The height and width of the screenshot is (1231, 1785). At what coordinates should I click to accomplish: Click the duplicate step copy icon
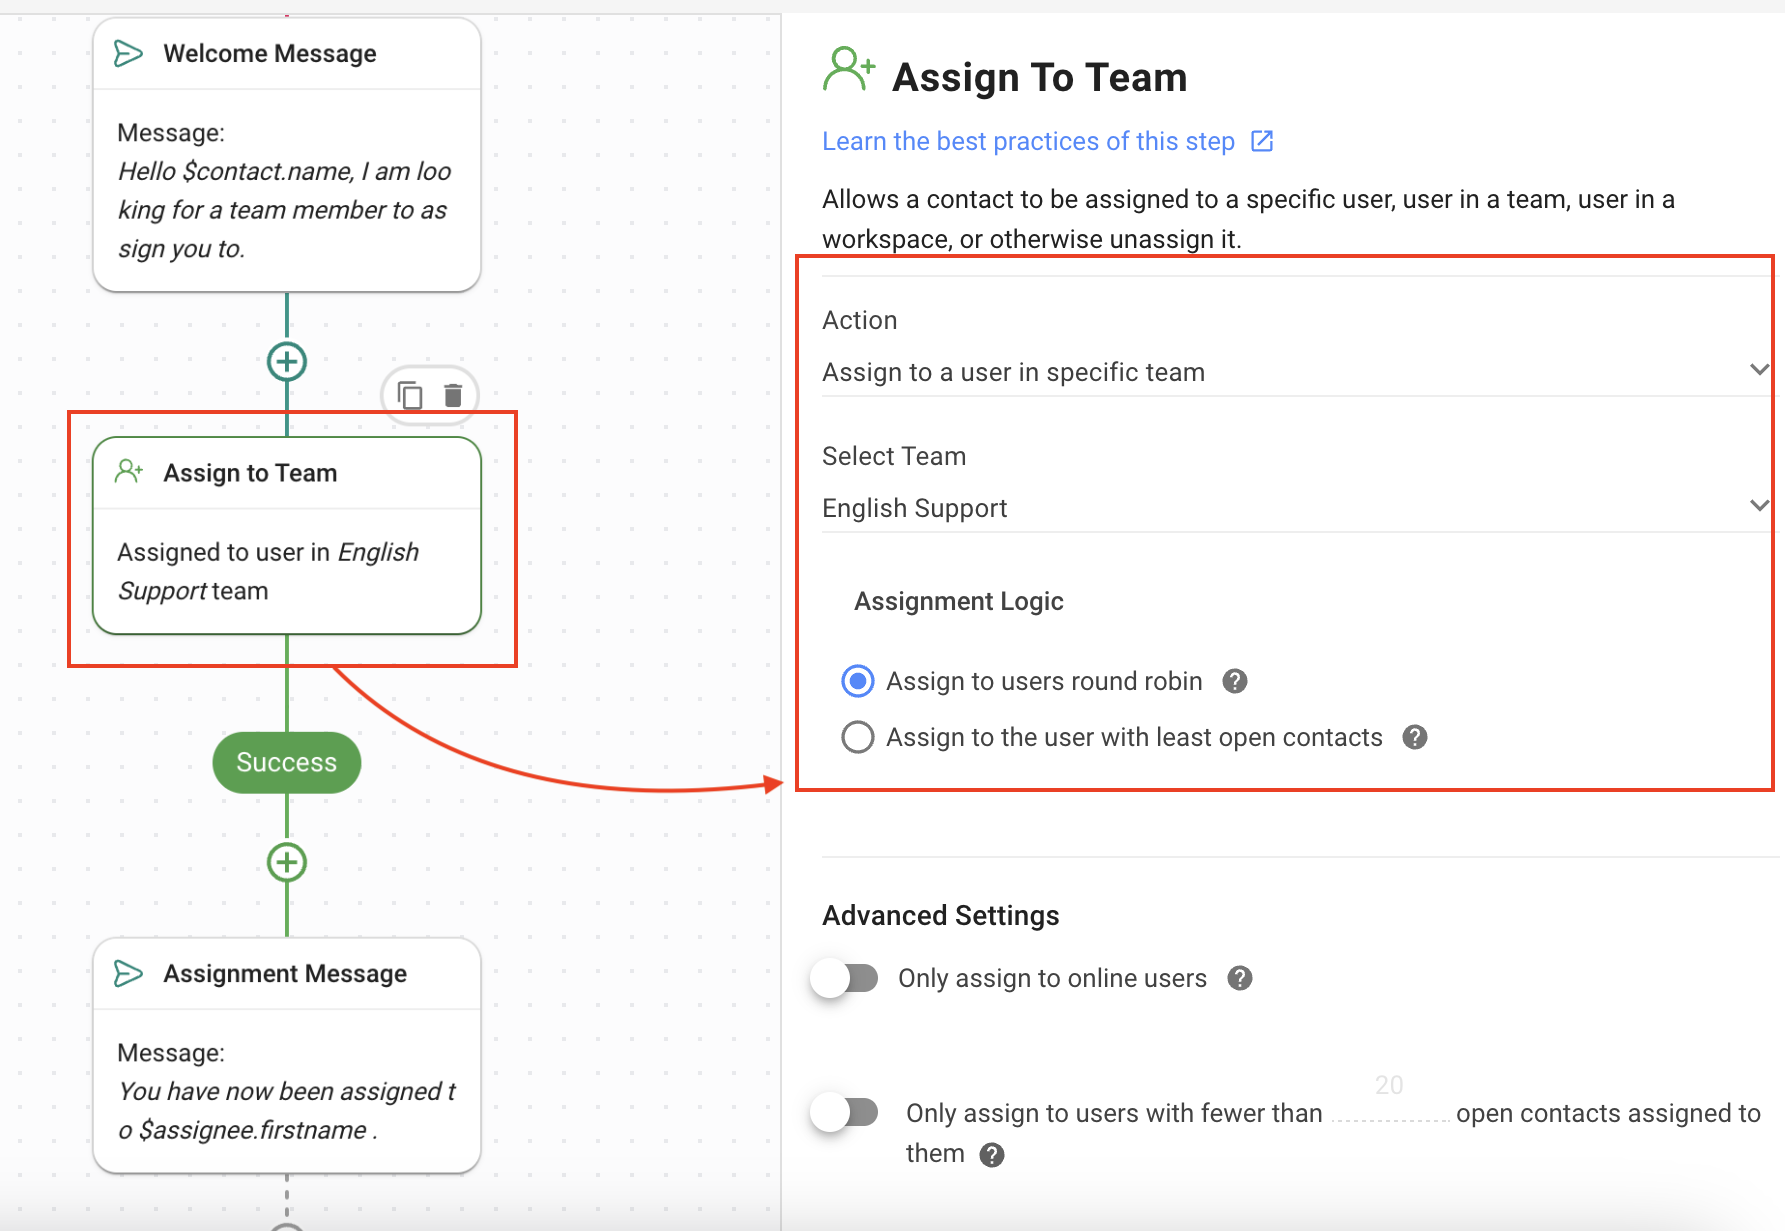tap(410, 396)
